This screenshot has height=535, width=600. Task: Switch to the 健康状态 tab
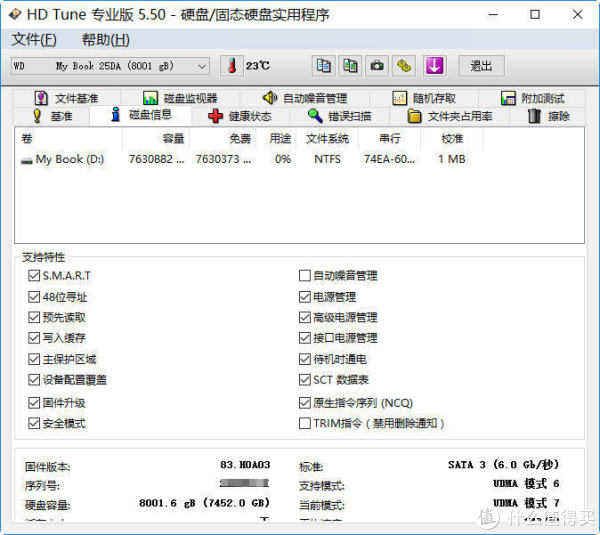[x=240, y=116]
